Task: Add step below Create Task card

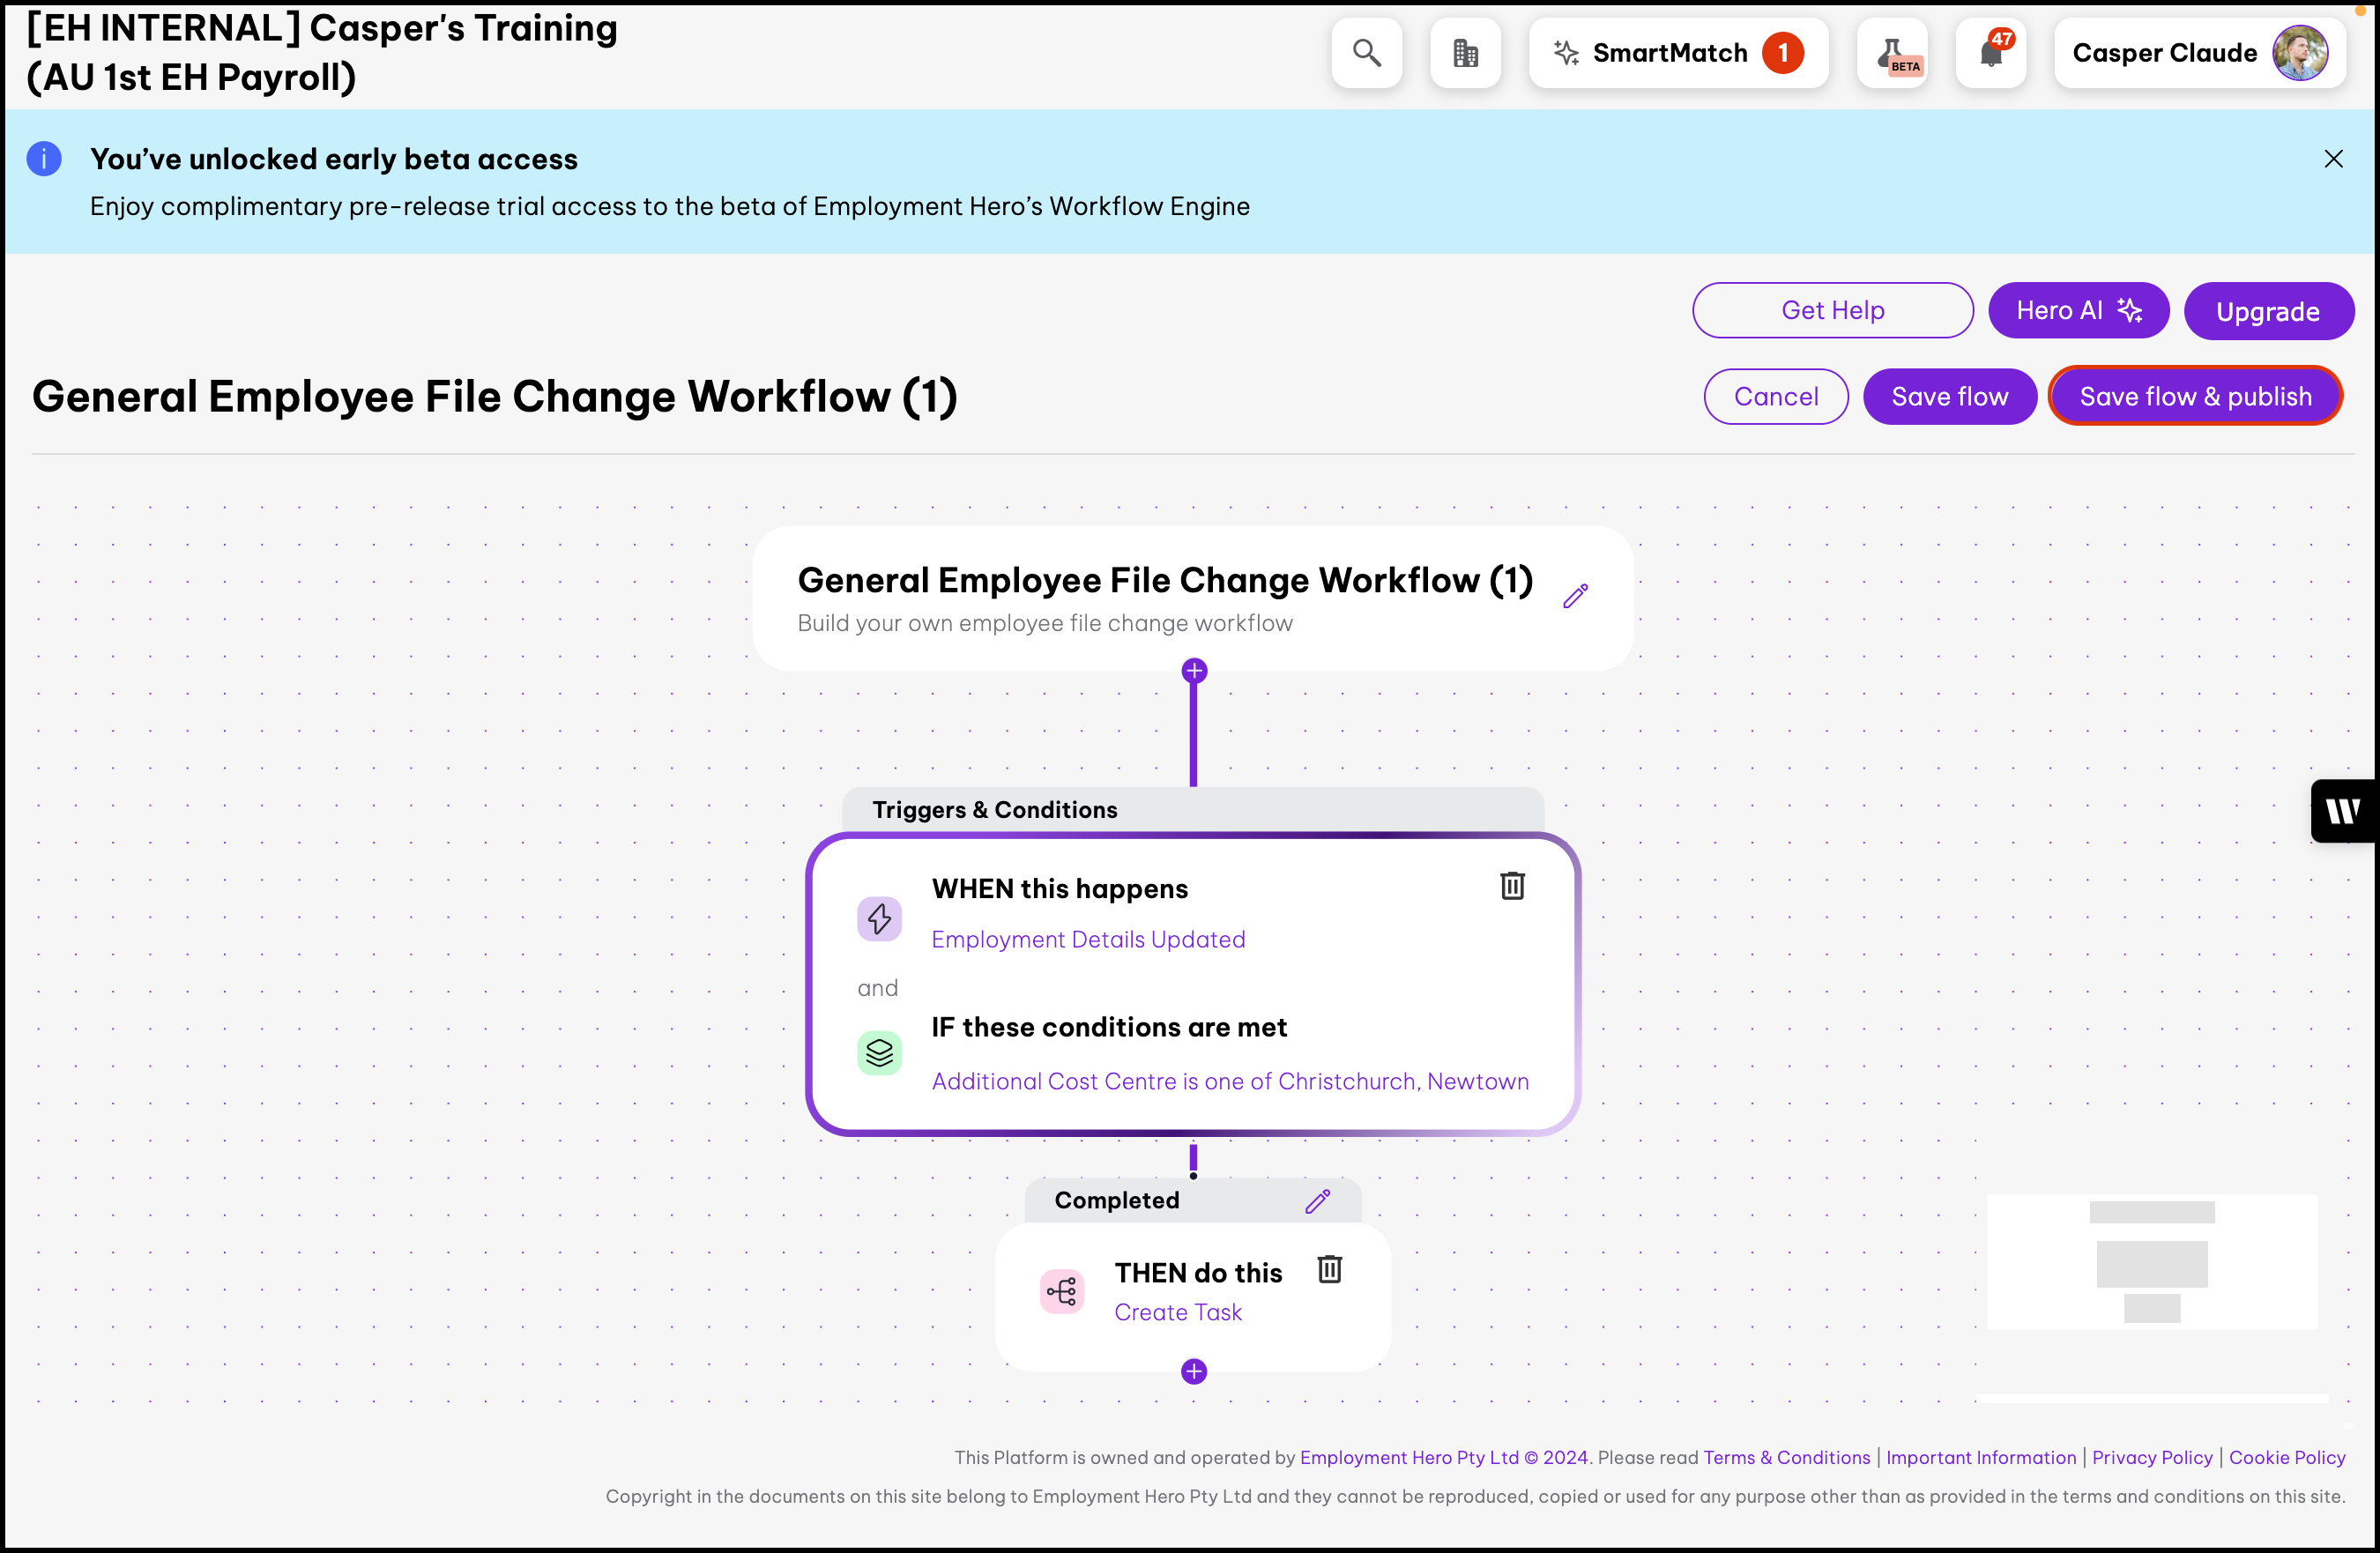Action: pyautogui.click(x=1194, y=1371)
